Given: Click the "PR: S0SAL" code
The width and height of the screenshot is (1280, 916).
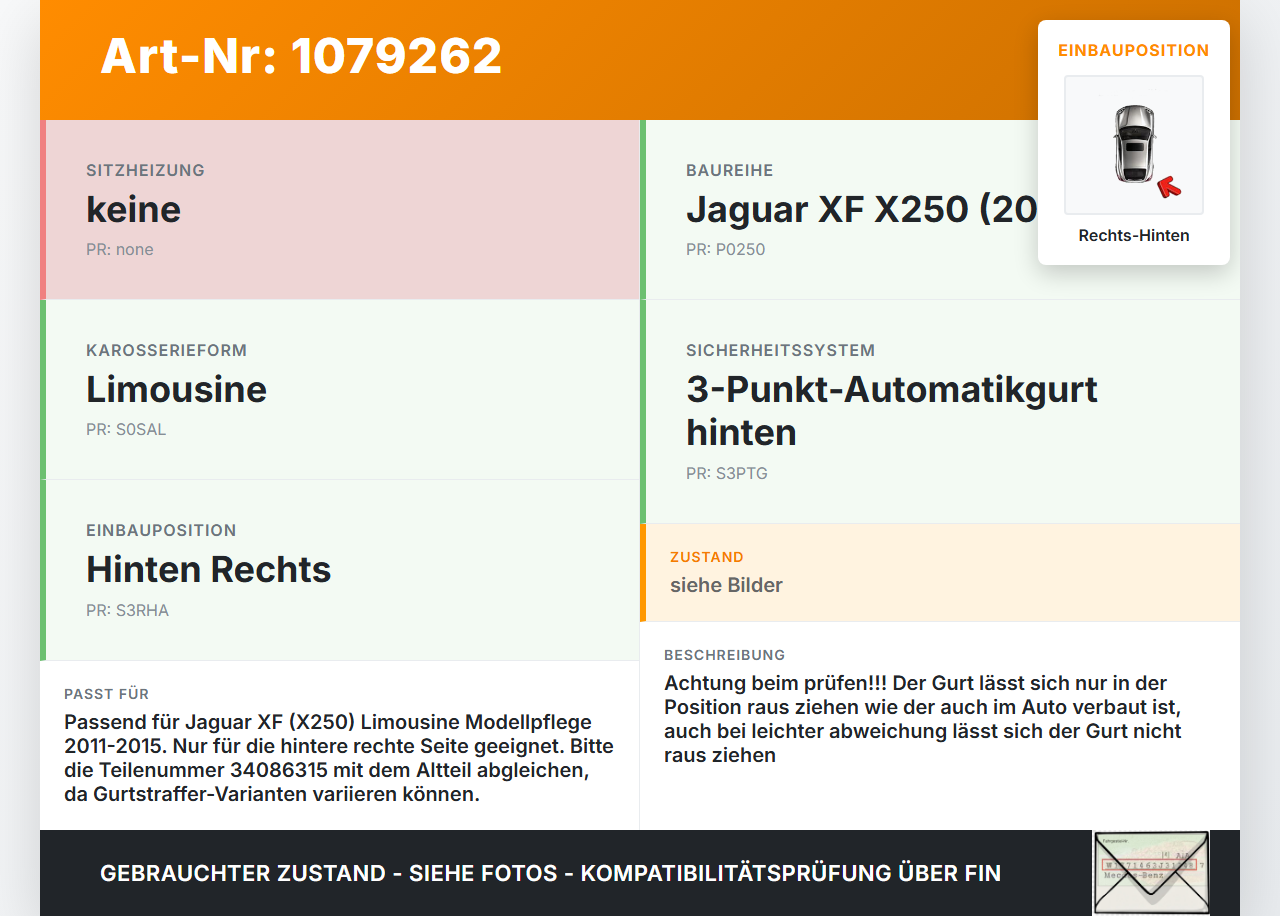Looking at the screenshot, I should click(x=126, y=430).
